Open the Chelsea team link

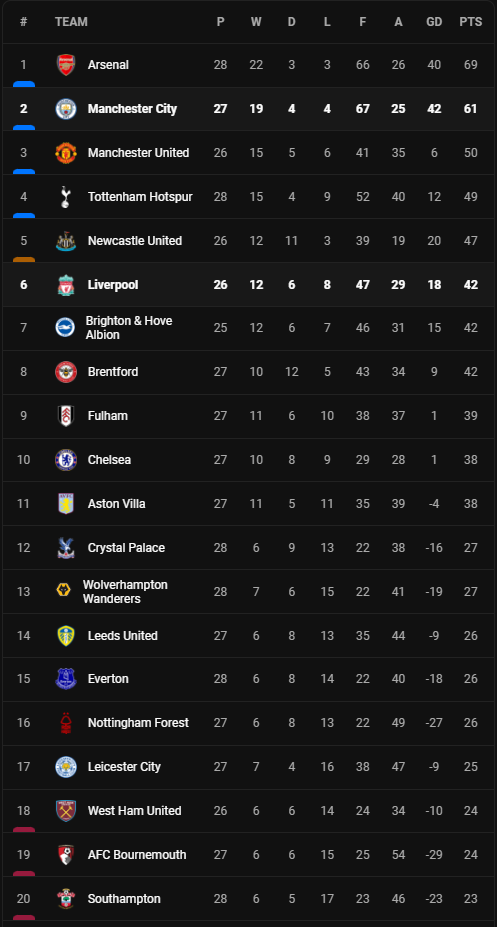pyautogui.click(x=109, y=459)
